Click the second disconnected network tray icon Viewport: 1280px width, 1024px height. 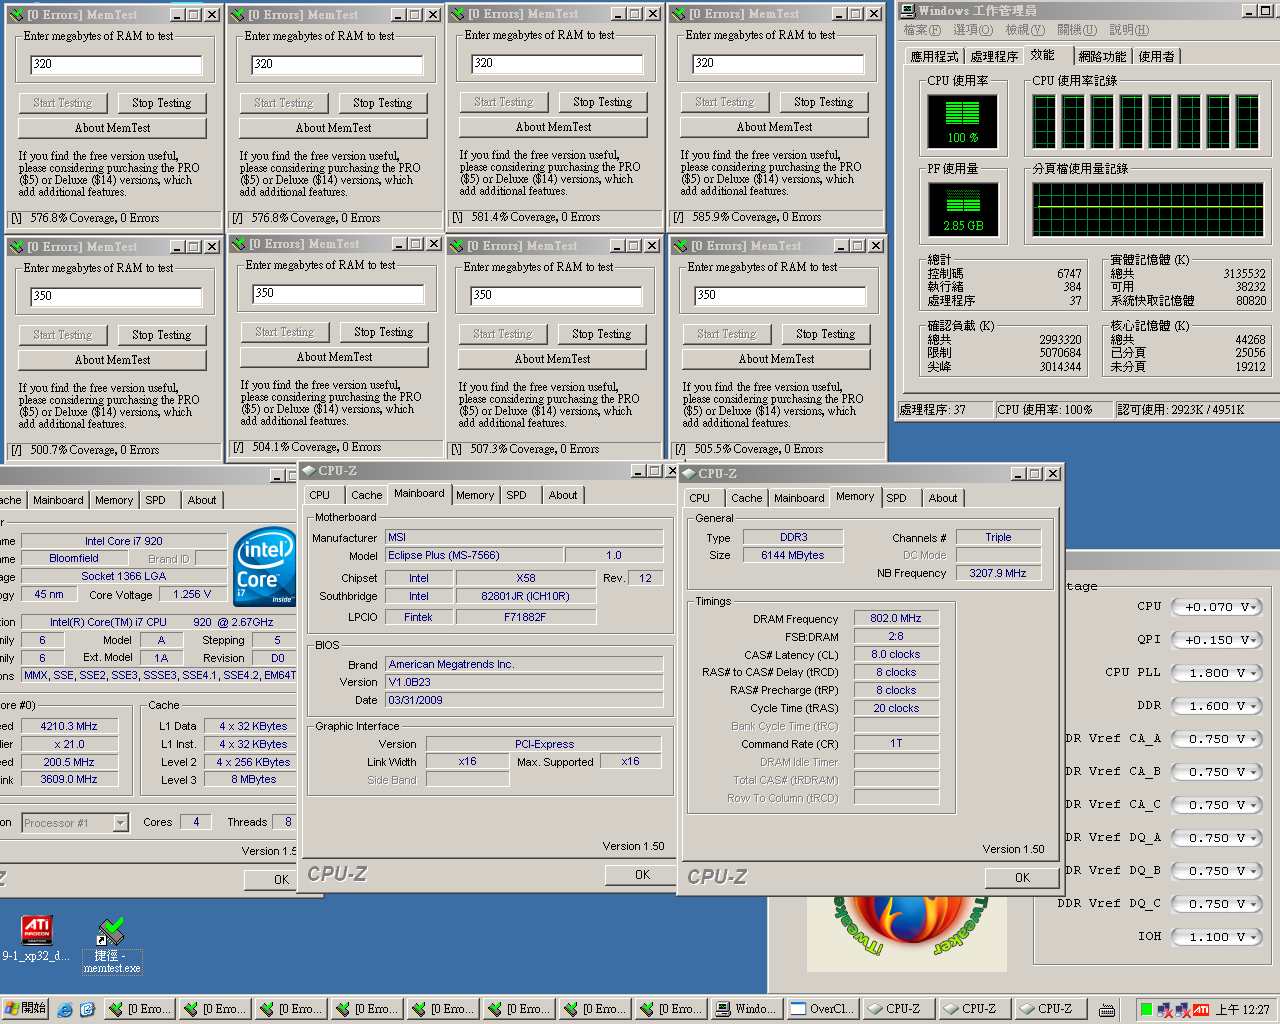point(1183,1010)
